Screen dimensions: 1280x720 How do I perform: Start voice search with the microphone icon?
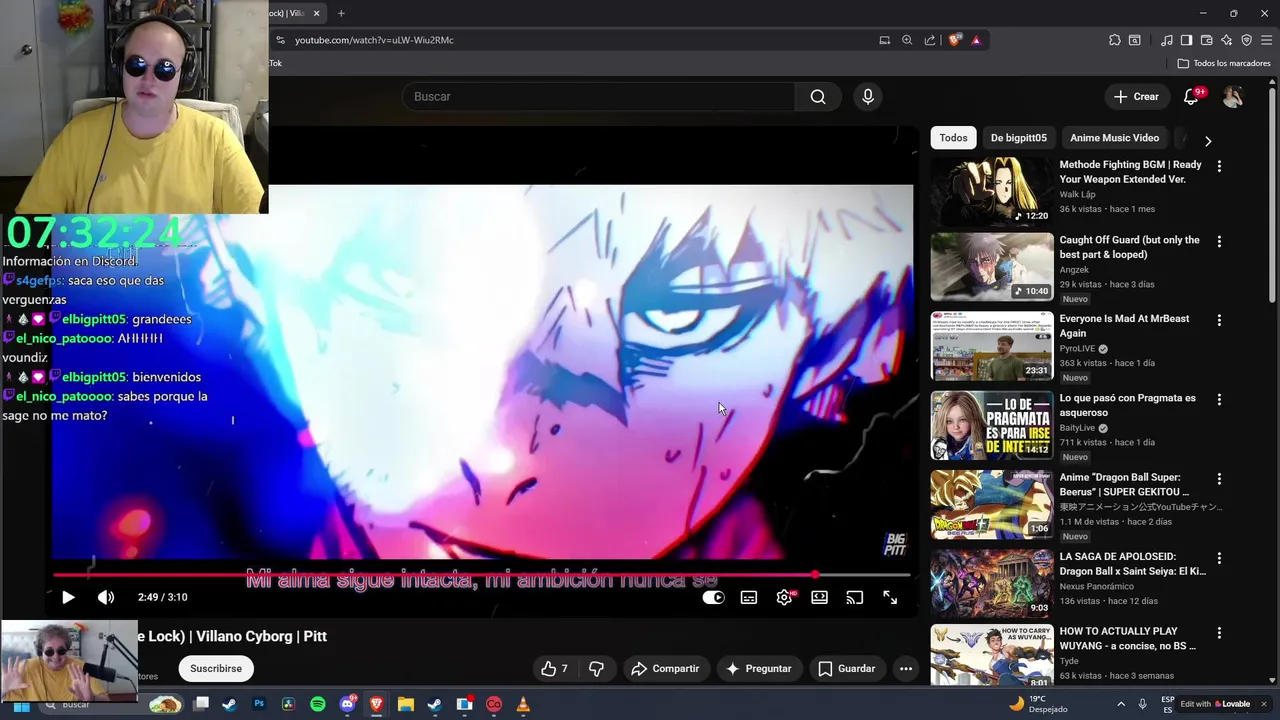[x=868, y=96]
